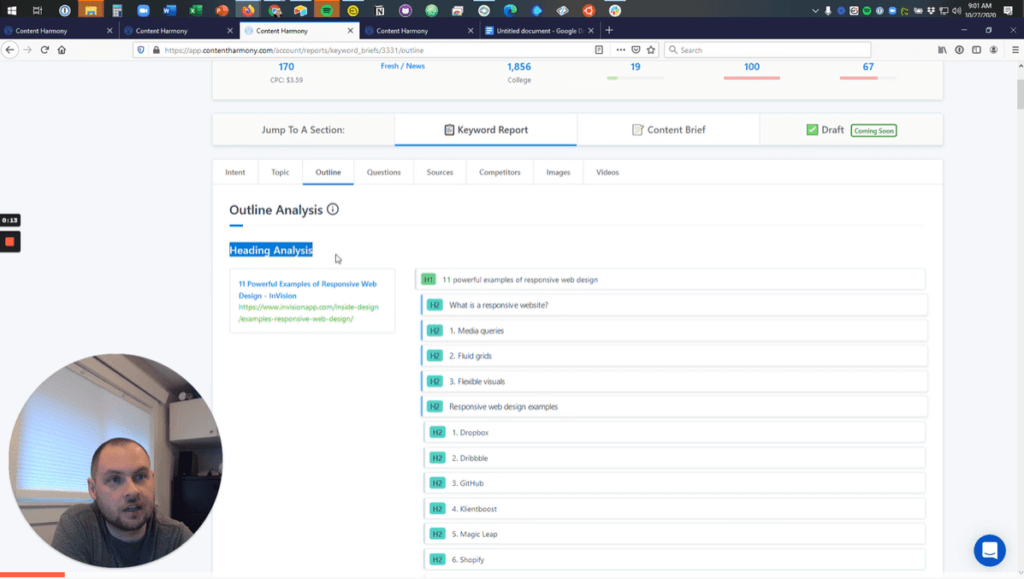Screen dimensions: 1024x579
Task: Open page actions three-dot menu
Action: click(620, 50)
